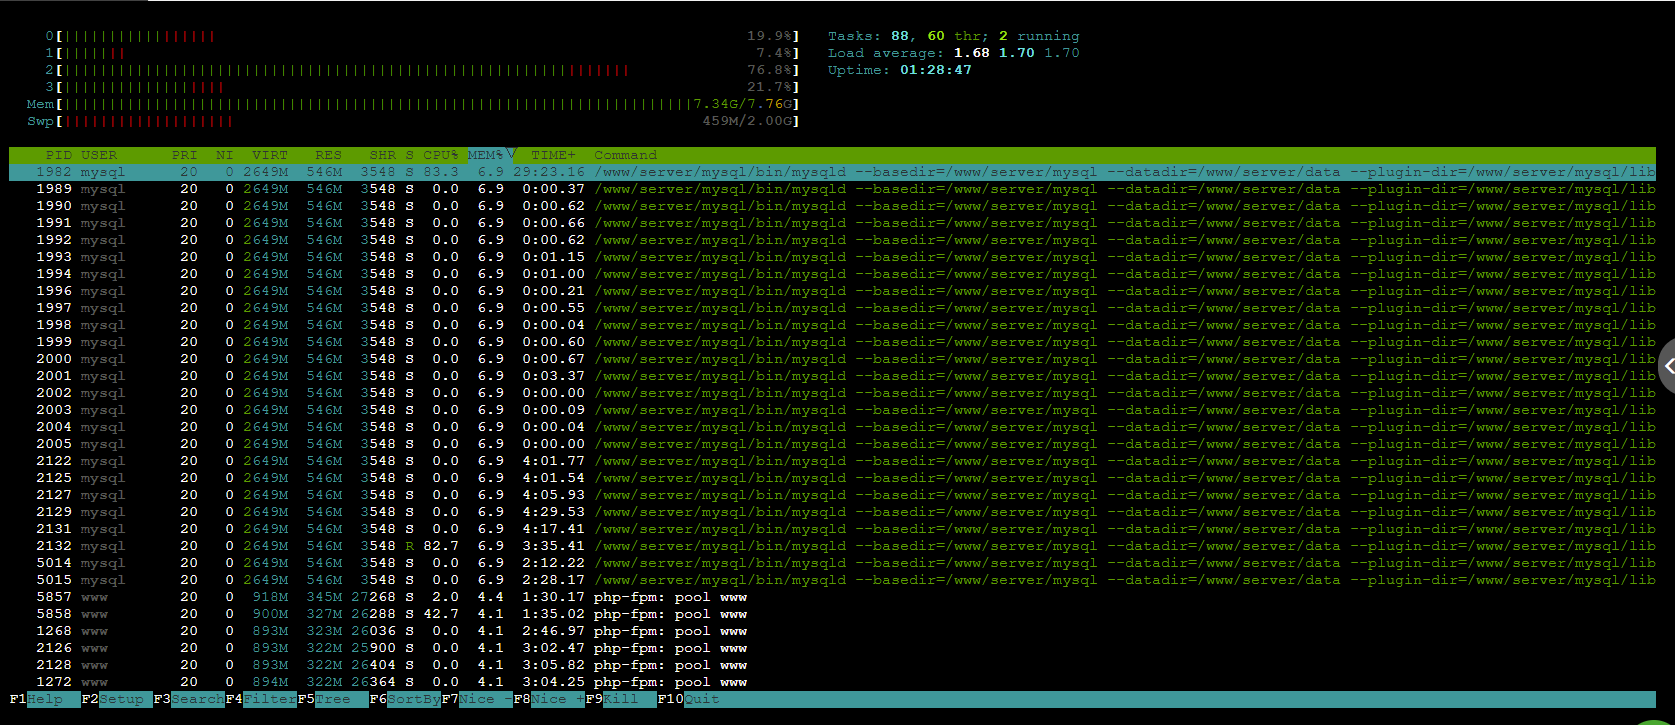The height and width of the screenshot is (725, 1675).
Task: Click the CPU 0 usage meter bar
Action: click(x=426, y=36)
